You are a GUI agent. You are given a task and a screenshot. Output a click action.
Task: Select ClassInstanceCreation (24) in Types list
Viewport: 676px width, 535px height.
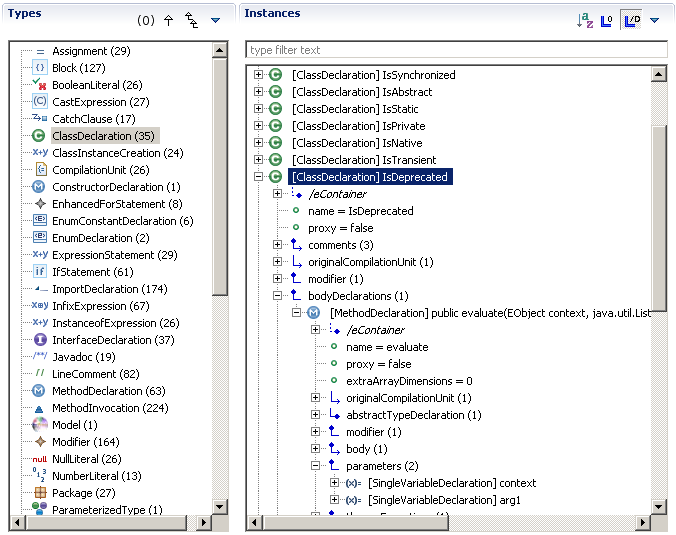click(x=118, y=153)
